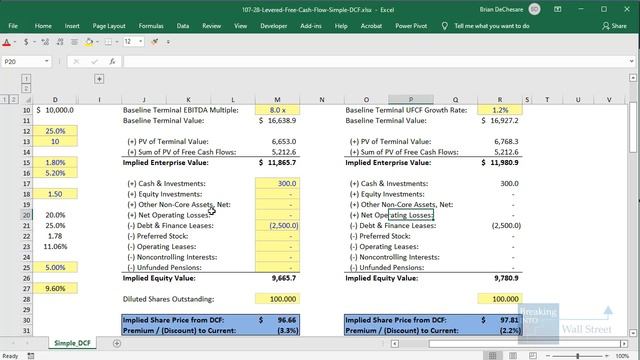Apply Accounting Number Format dollar icon

tap(26, 42)
